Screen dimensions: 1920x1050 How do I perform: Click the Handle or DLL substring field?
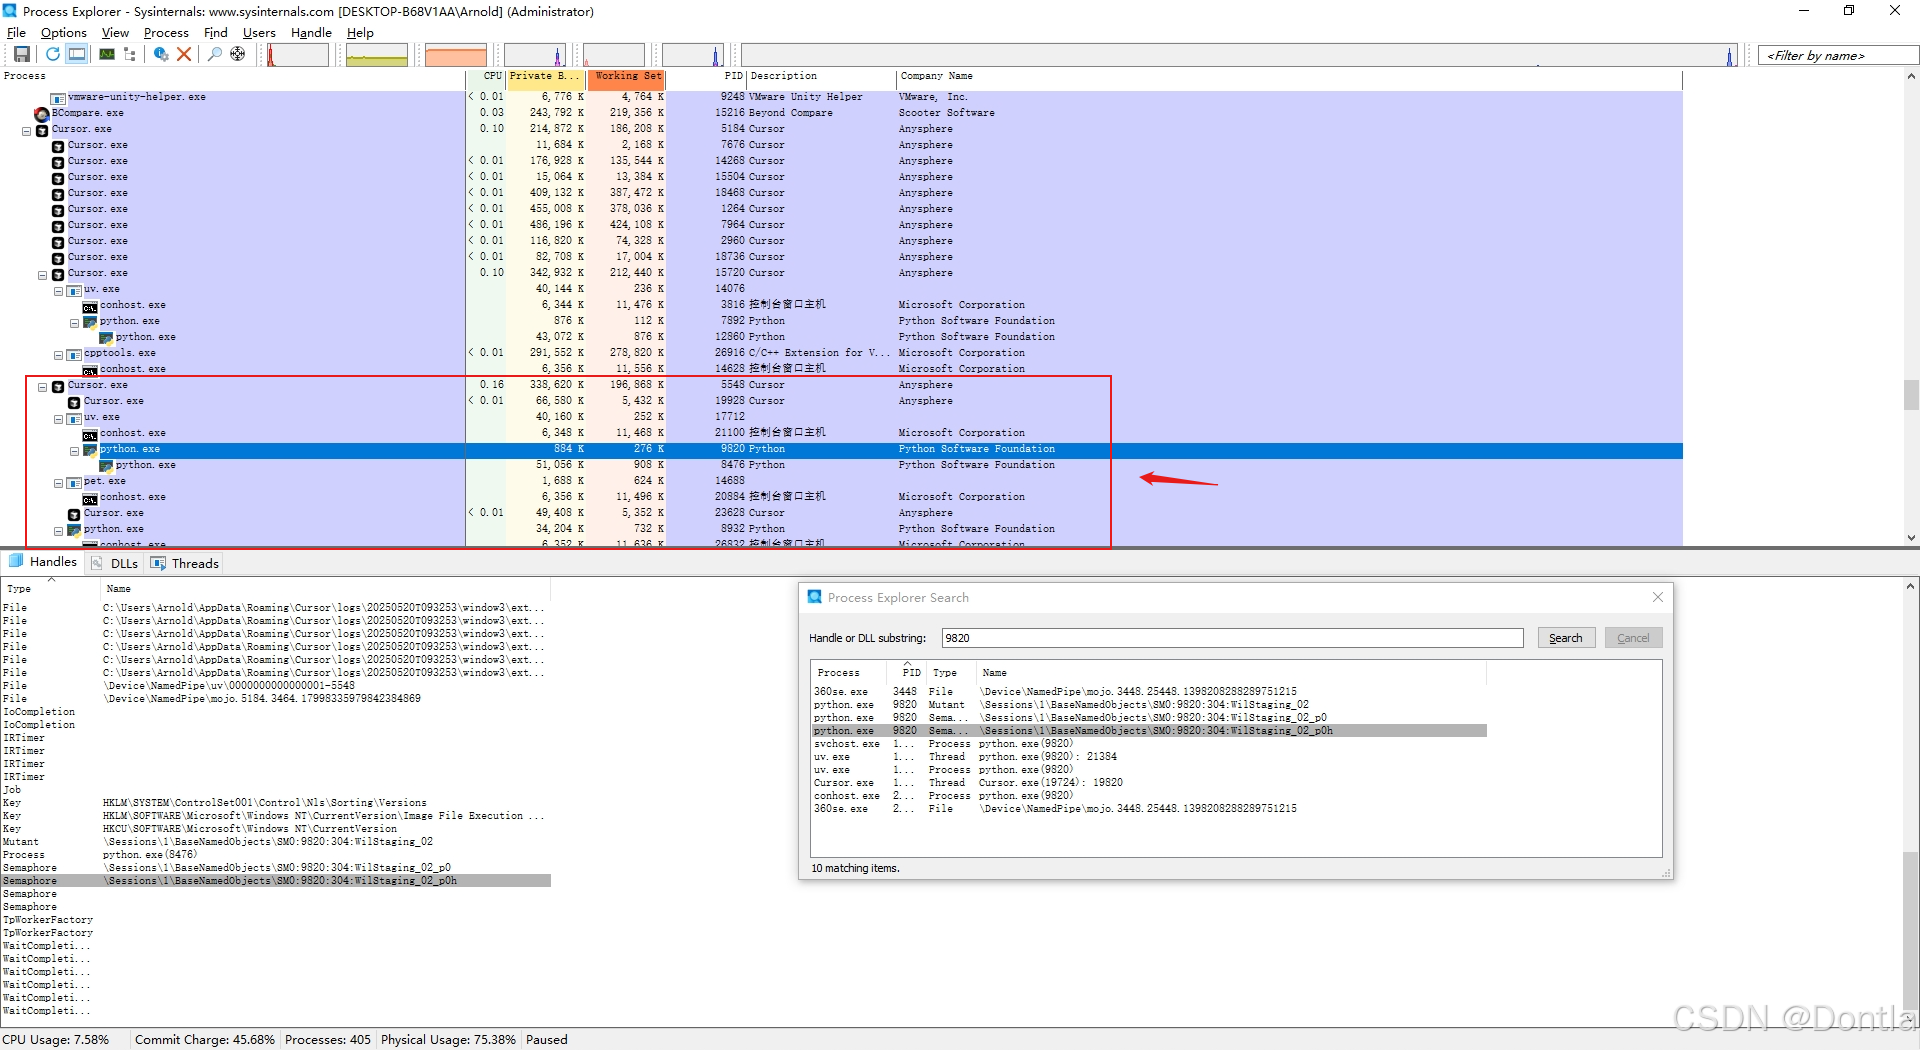1232,638
